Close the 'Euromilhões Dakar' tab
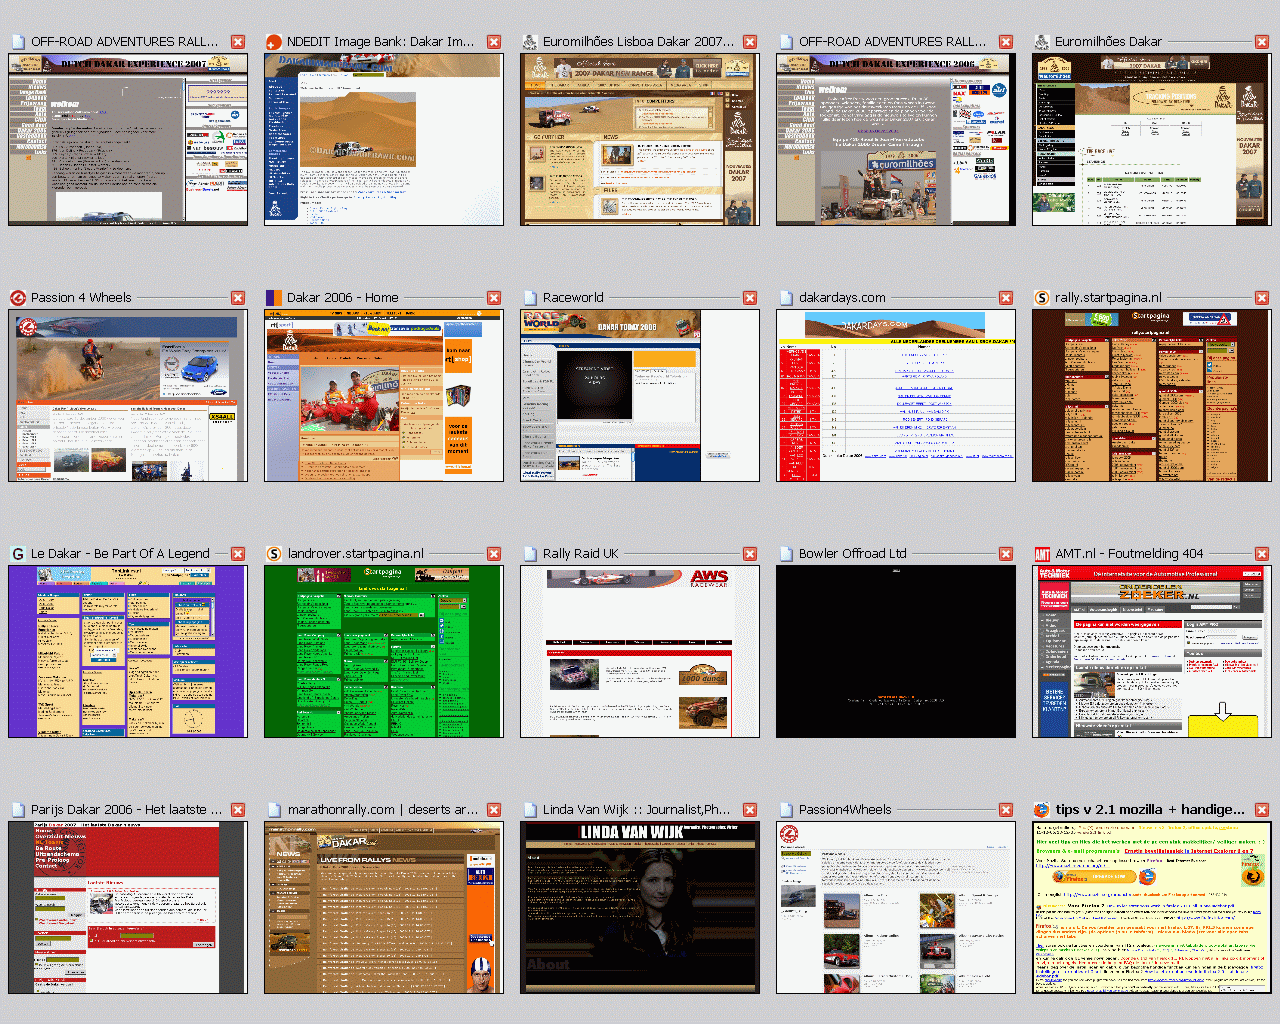 tap(1262, 42)
